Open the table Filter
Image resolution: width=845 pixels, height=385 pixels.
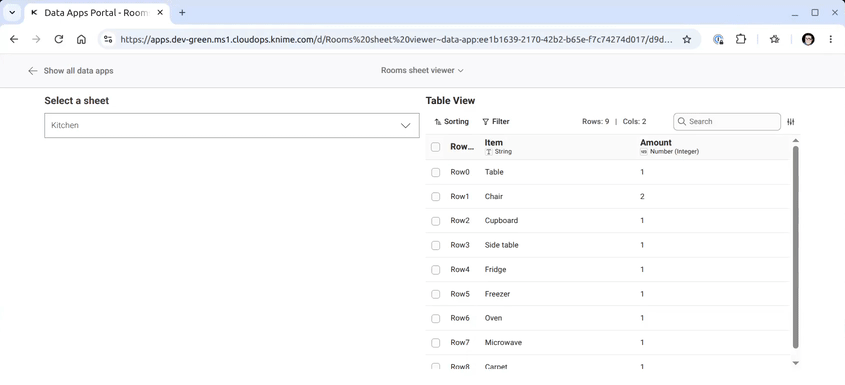[x=496, y=122]
